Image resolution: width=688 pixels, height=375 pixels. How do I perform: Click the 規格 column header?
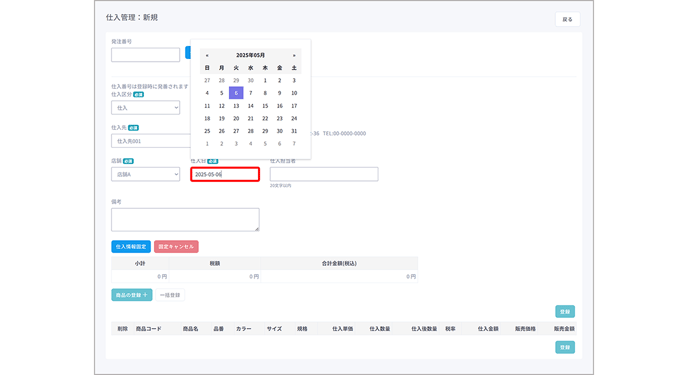coord(302,329)
